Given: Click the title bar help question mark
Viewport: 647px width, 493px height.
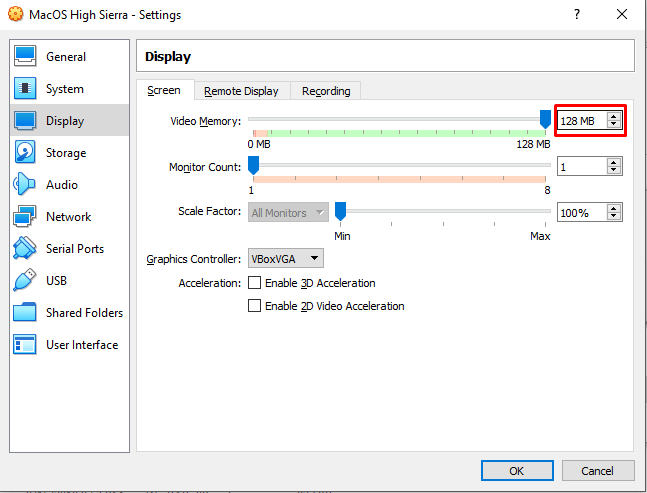Looking at the screenshot, I should pos(576,15).
